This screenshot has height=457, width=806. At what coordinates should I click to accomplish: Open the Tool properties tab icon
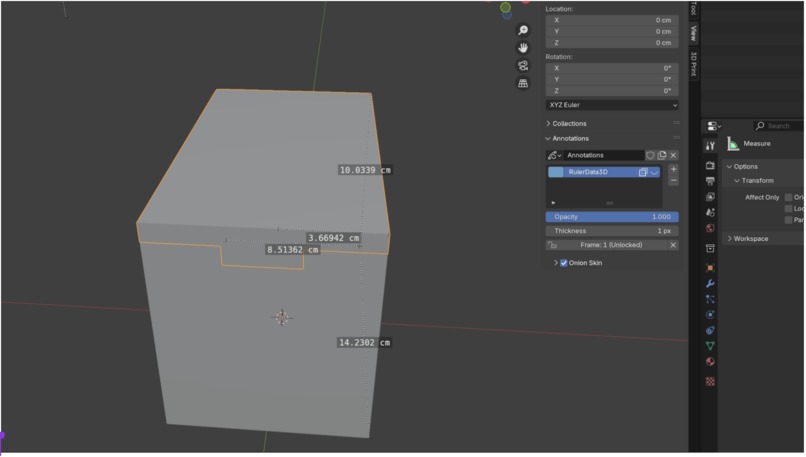[x=710, y=146]
